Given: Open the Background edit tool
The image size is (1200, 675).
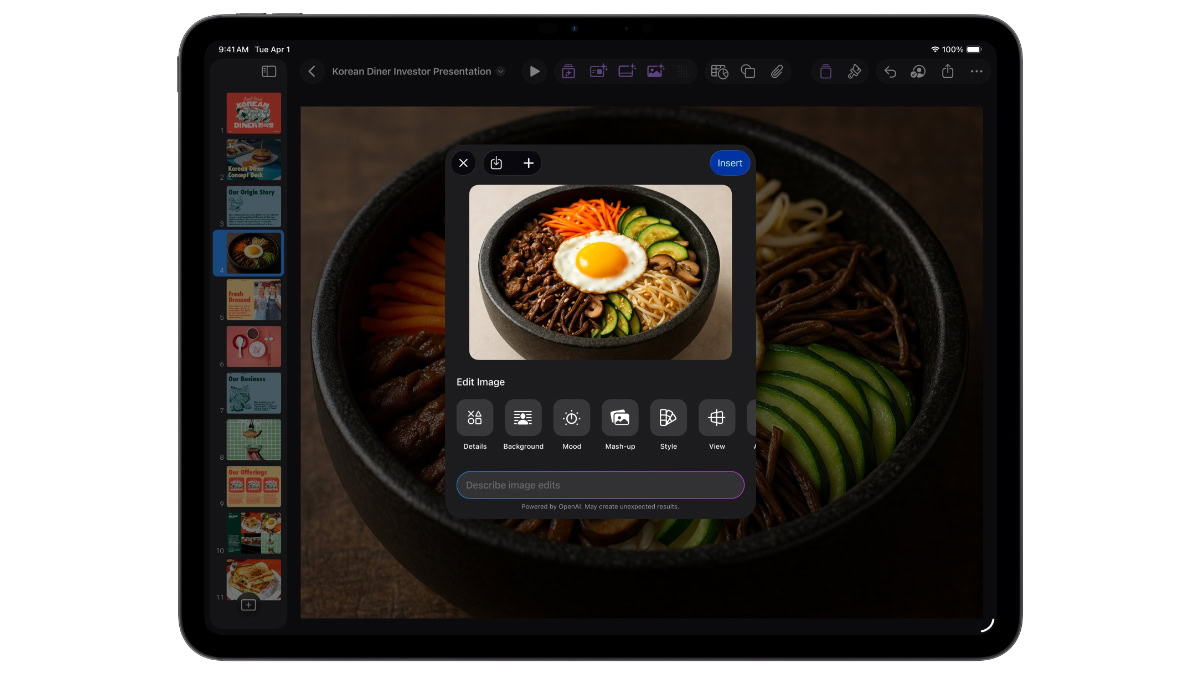Looking at the screenshot, I should [x=523, y=417].
